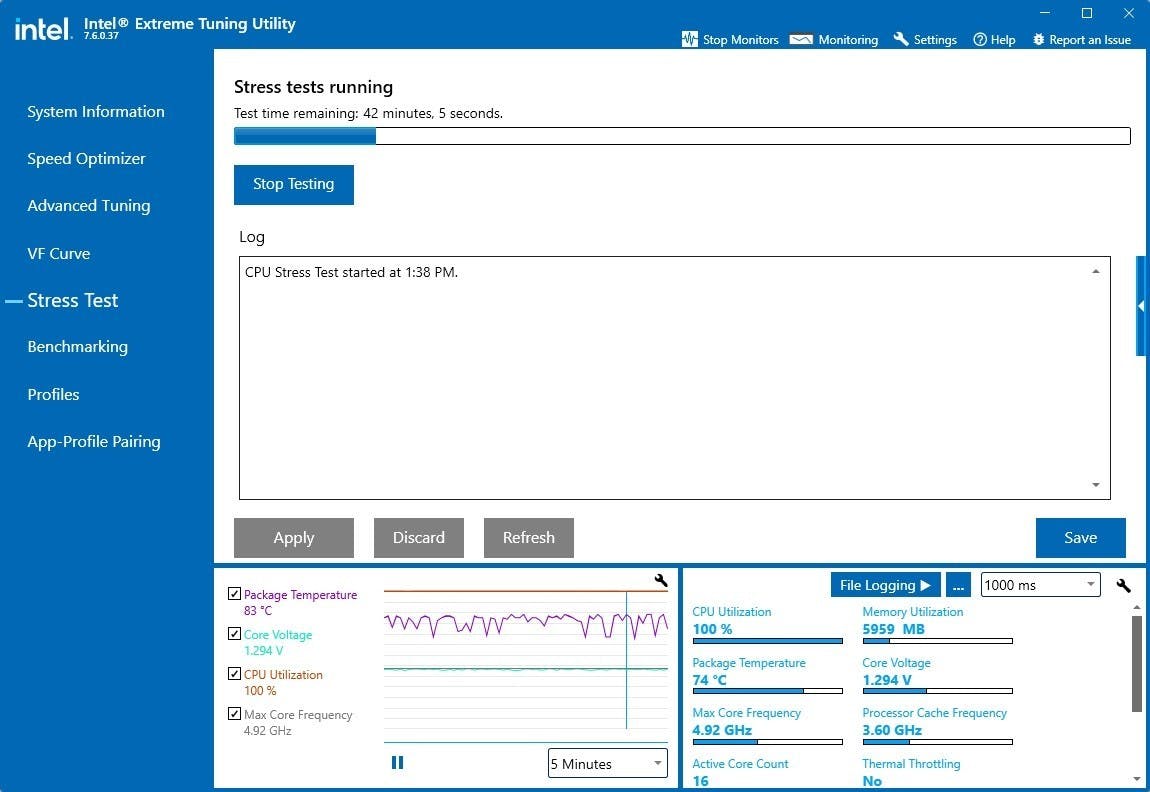Open Settings via the wrench icon
1150x792 pixels.
click(x=901, y=40)
